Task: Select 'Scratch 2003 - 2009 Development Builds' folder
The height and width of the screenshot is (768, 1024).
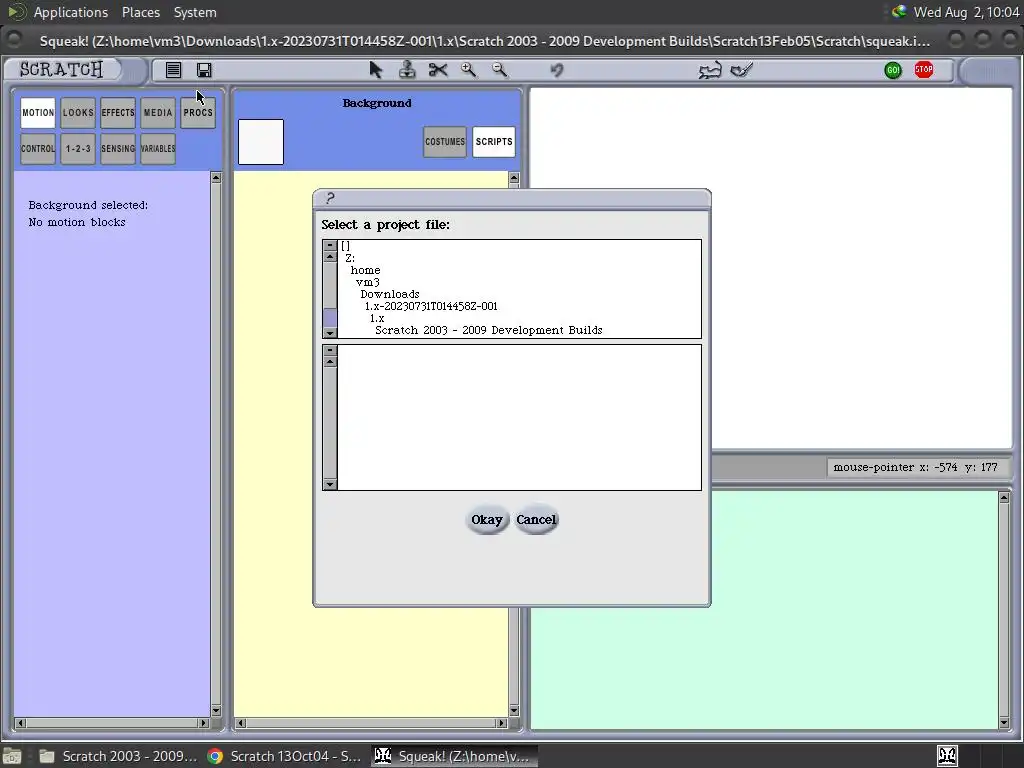Action: point(488,330)
